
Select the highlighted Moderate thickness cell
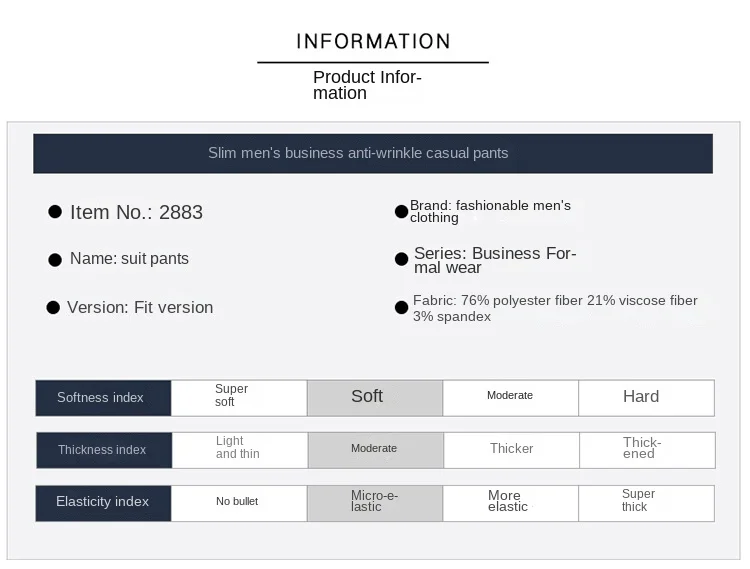point(376,450)
